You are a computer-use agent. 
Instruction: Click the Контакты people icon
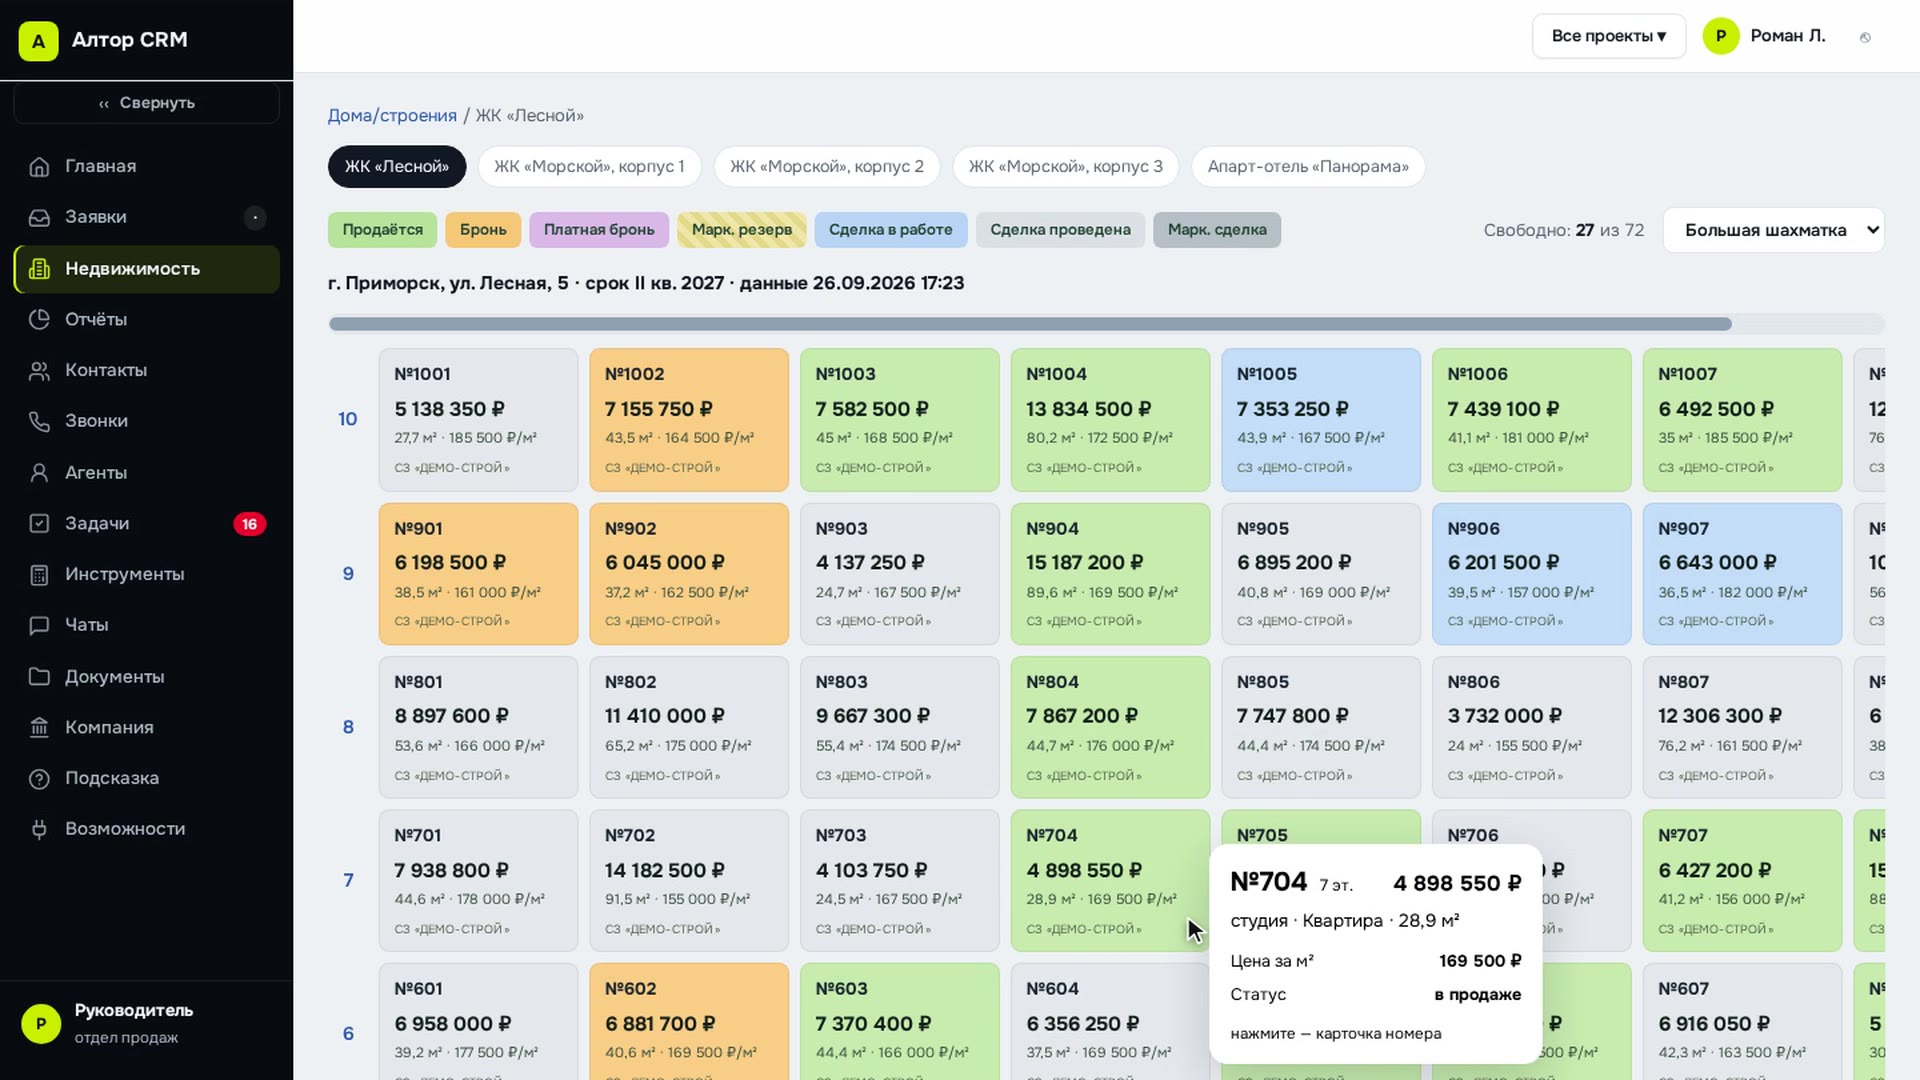click(39, 371)
